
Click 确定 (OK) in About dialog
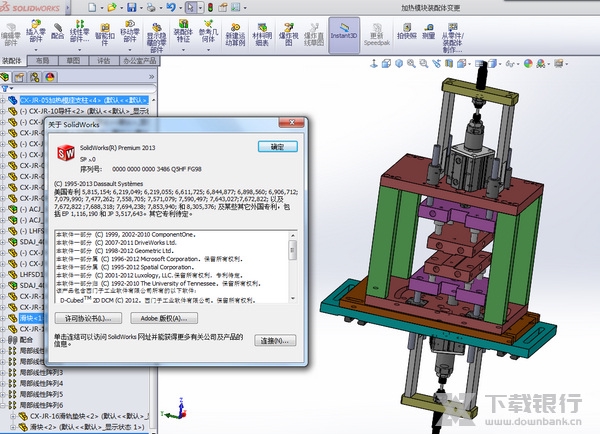pyautogui.click(x=277, y=147)
